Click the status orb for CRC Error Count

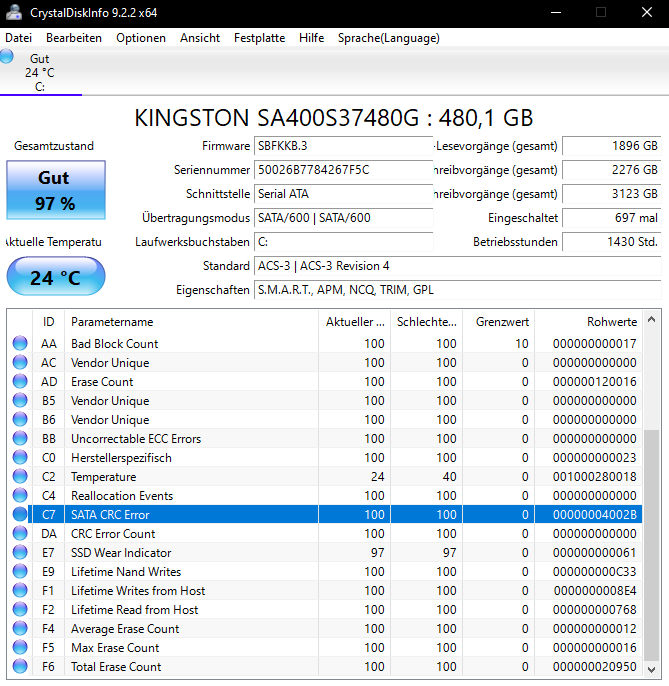point(20,534)
